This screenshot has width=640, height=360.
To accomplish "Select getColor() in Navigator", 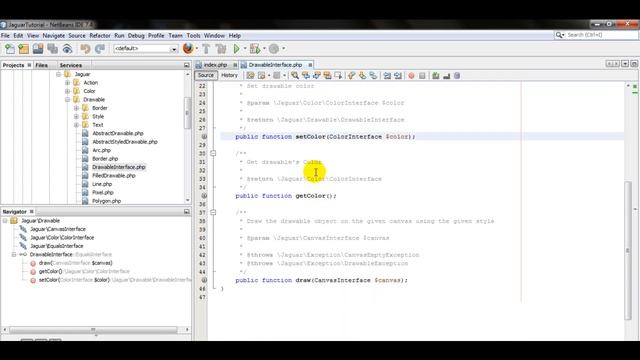I will tap(50, 271).
